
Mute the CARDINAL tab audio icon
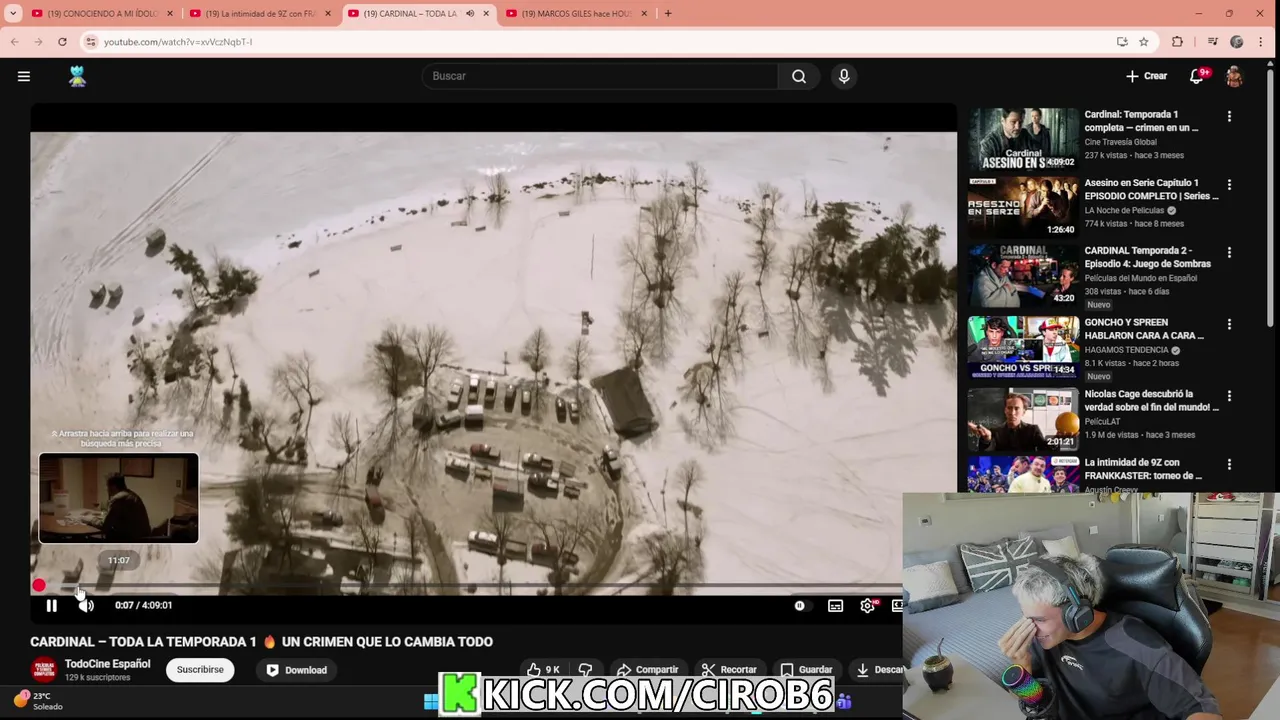pos(470,14)
